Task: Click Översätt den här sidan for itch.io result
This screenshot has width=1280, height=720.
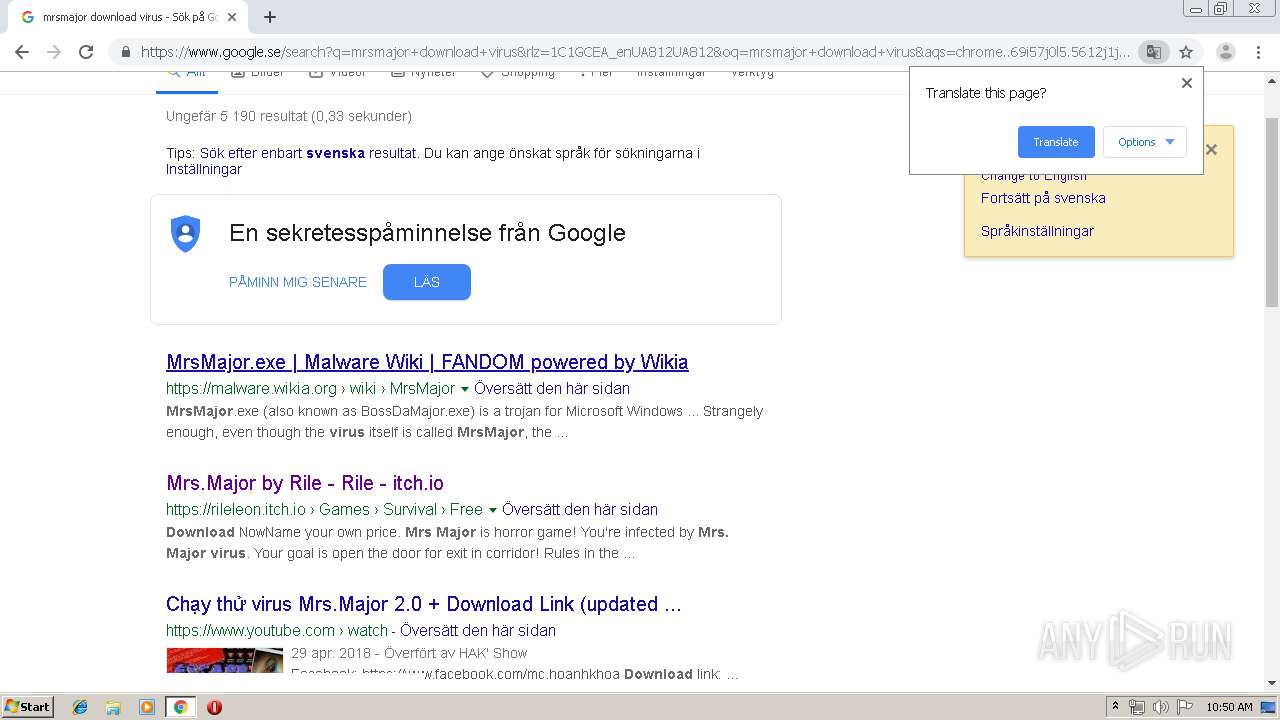Action: pos(580,509)
